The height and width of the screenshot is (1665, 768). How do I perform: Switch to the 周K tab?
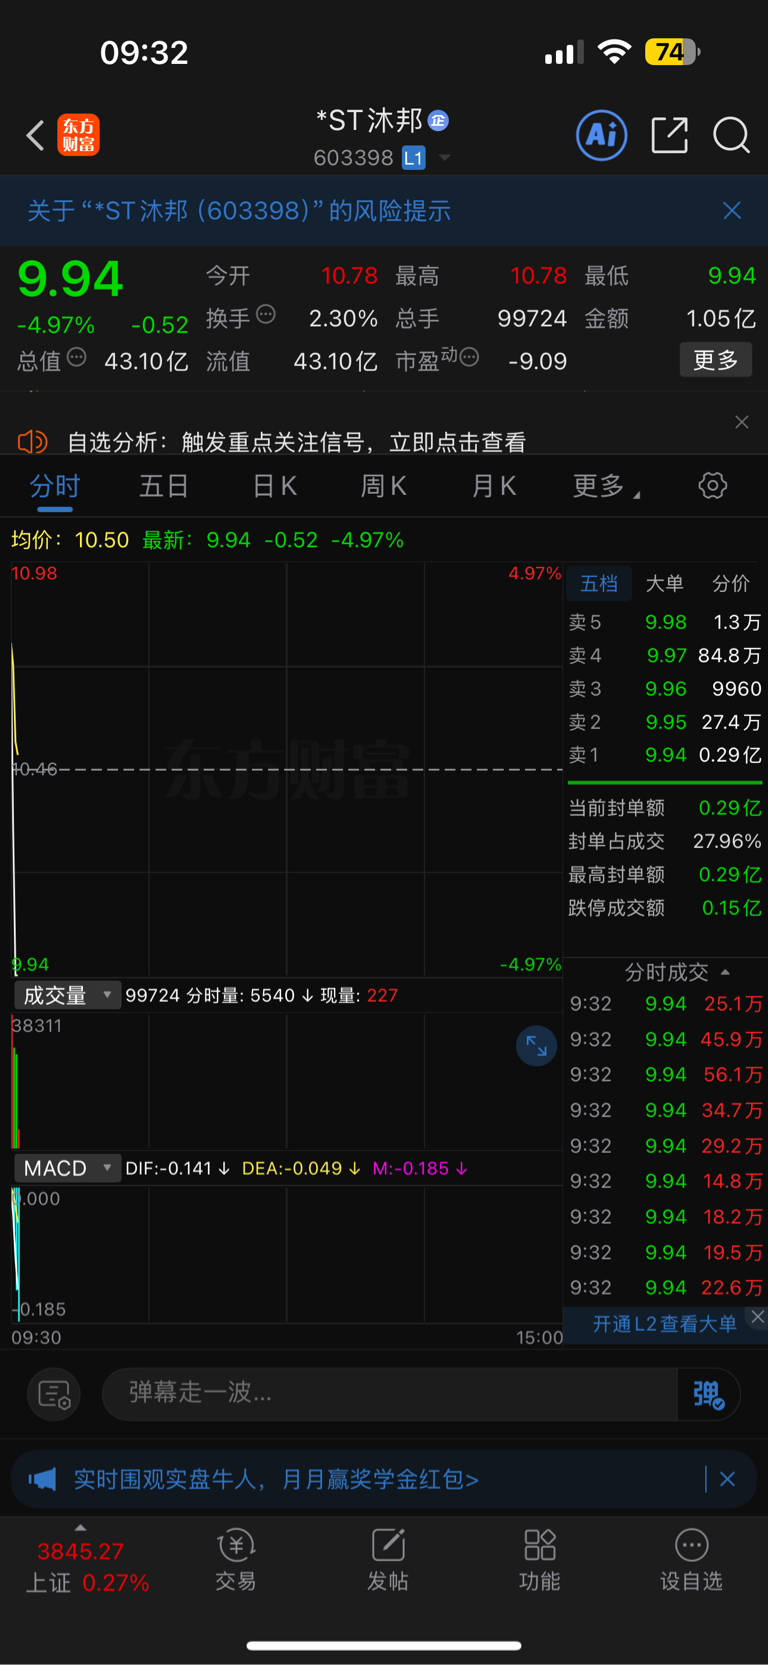(x=384, y=486)
